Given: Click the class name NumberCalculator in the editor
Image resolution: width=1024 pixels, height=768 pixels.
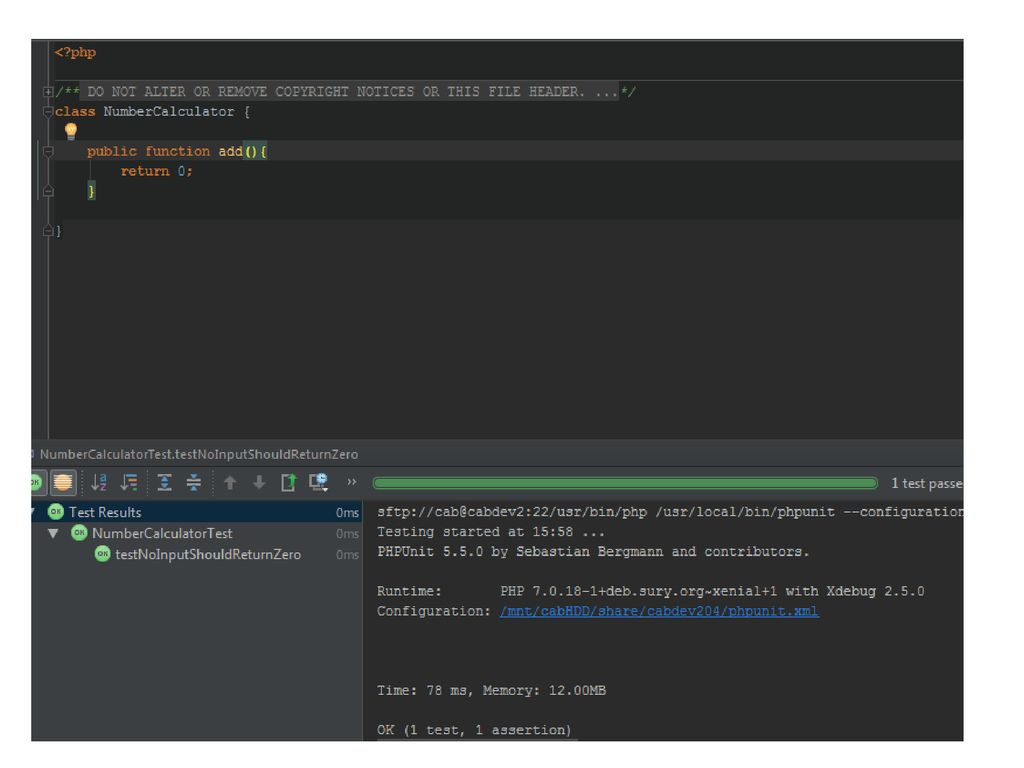Looking at the screenshot, I should pos(168,112).
